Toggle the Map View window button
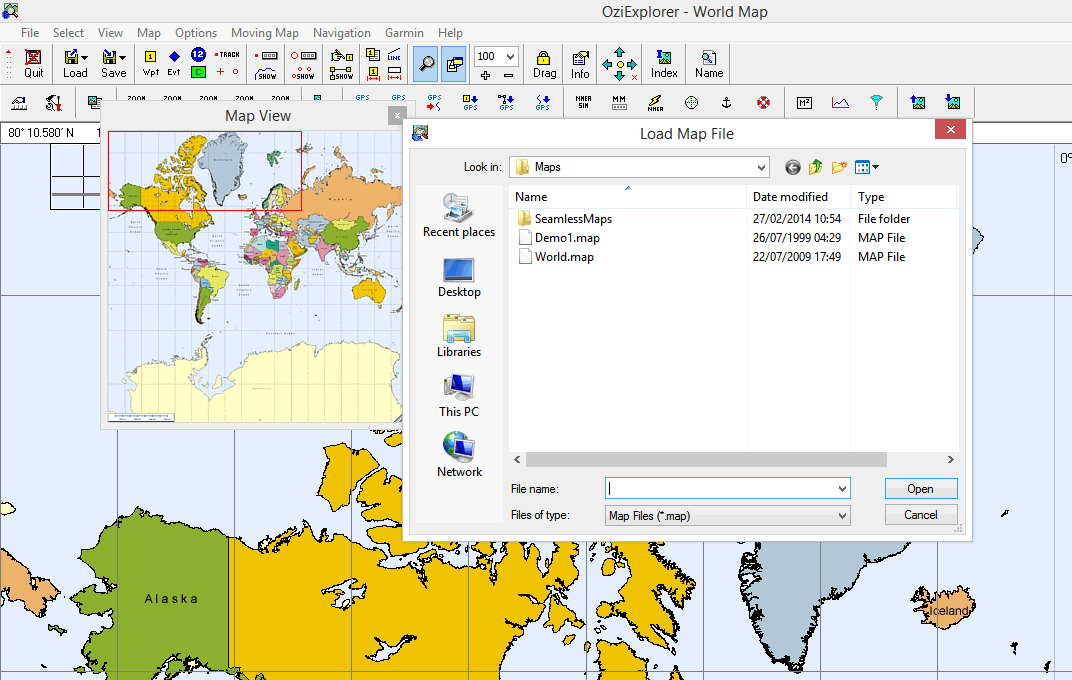Image resolution: width=1072 pixels, height=680 pixels. 454,64
